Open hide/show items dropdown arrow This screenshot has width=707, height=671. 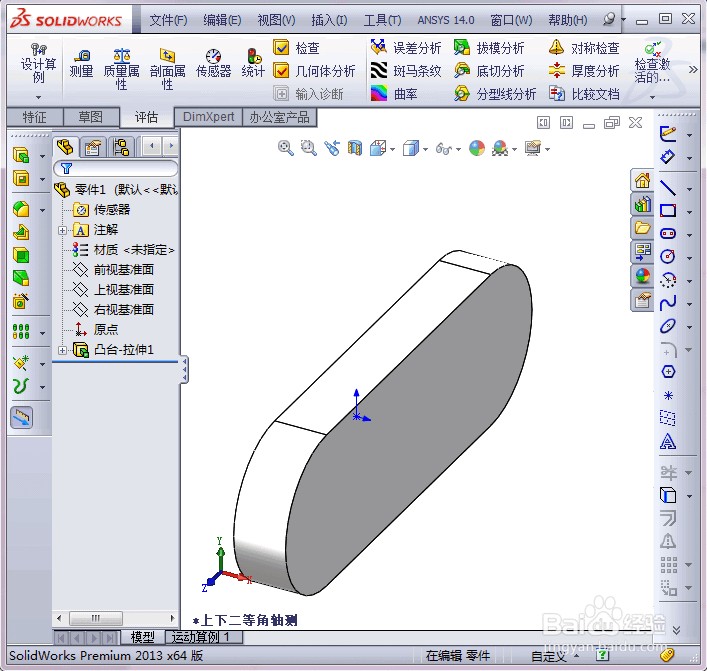click(459, 149)
